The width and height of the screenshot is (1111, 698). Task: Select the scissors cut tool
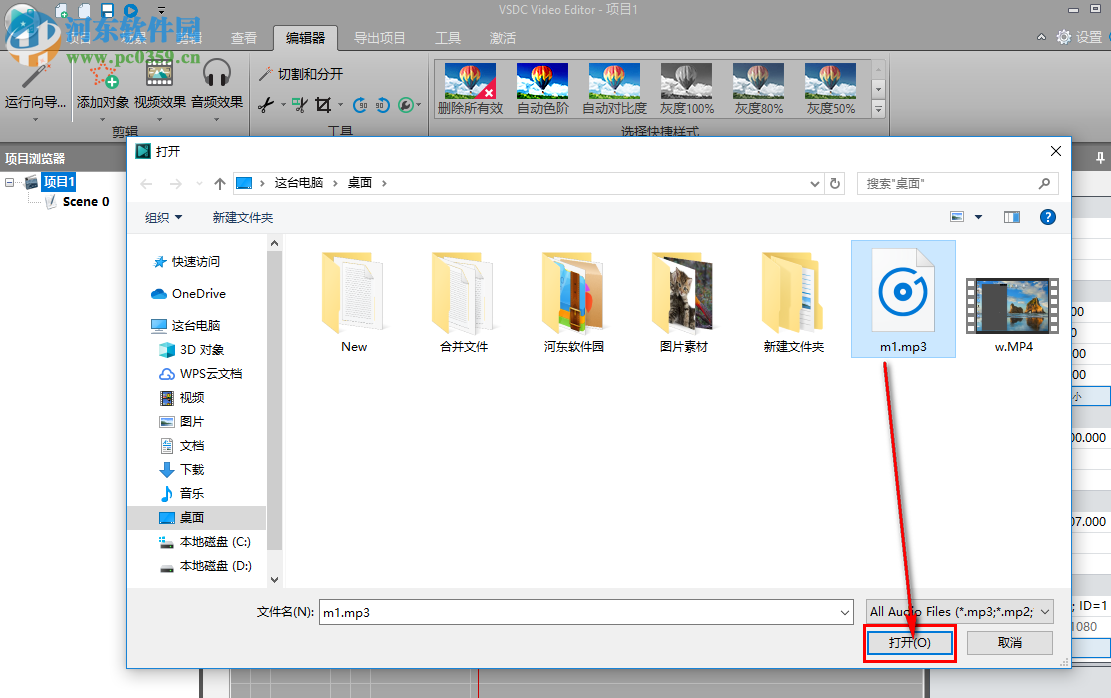pos(265,105)
